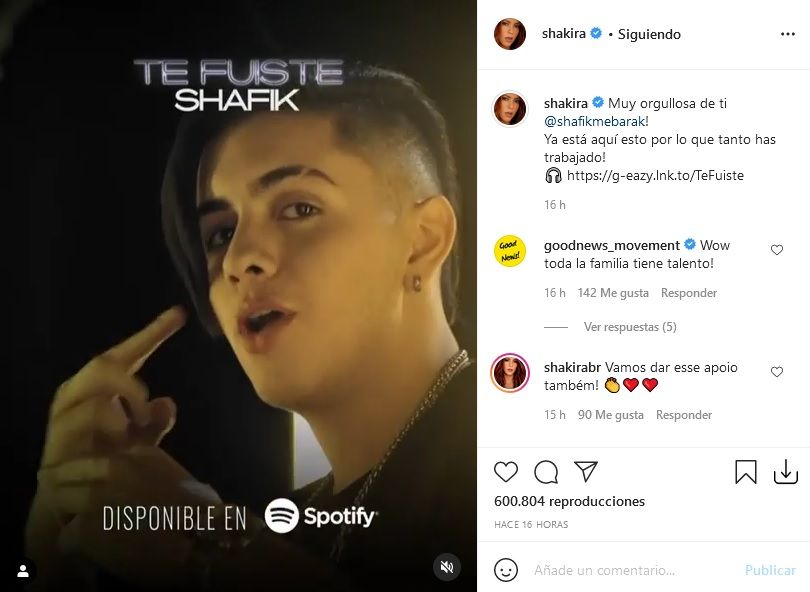The image size is (810, 592).
Task: View the 142 Me gusta likes list
Action: [613, 293]
